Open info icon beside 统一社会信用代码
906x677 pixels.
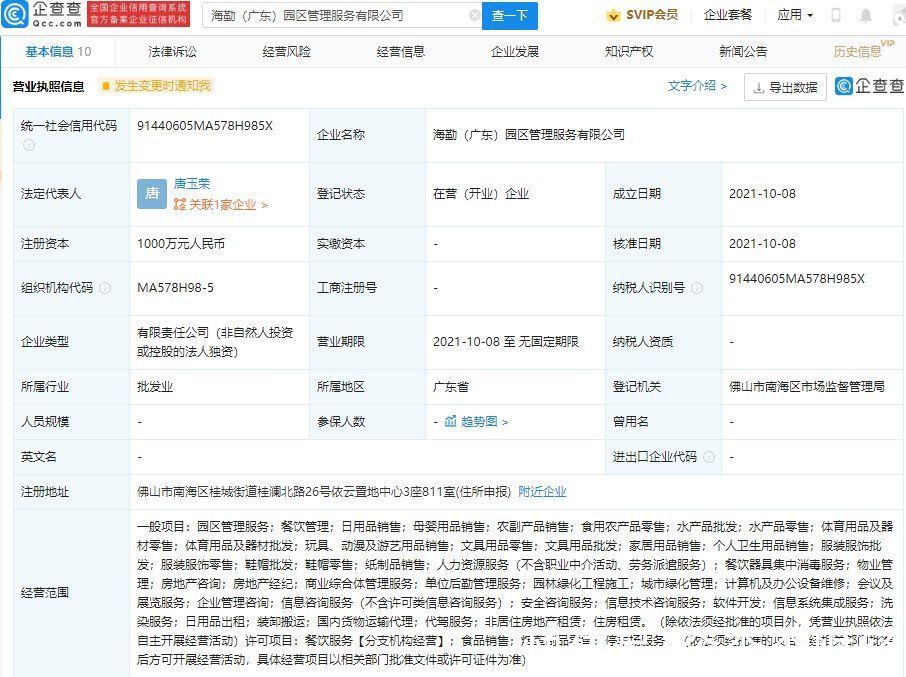[x=28, y=145]
